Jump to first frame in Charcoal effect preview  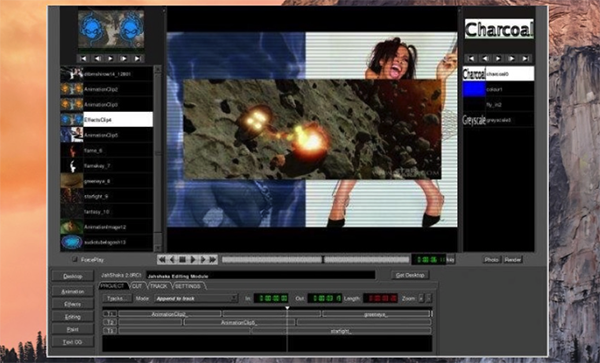pyautogui.click(x=471, y=59)
